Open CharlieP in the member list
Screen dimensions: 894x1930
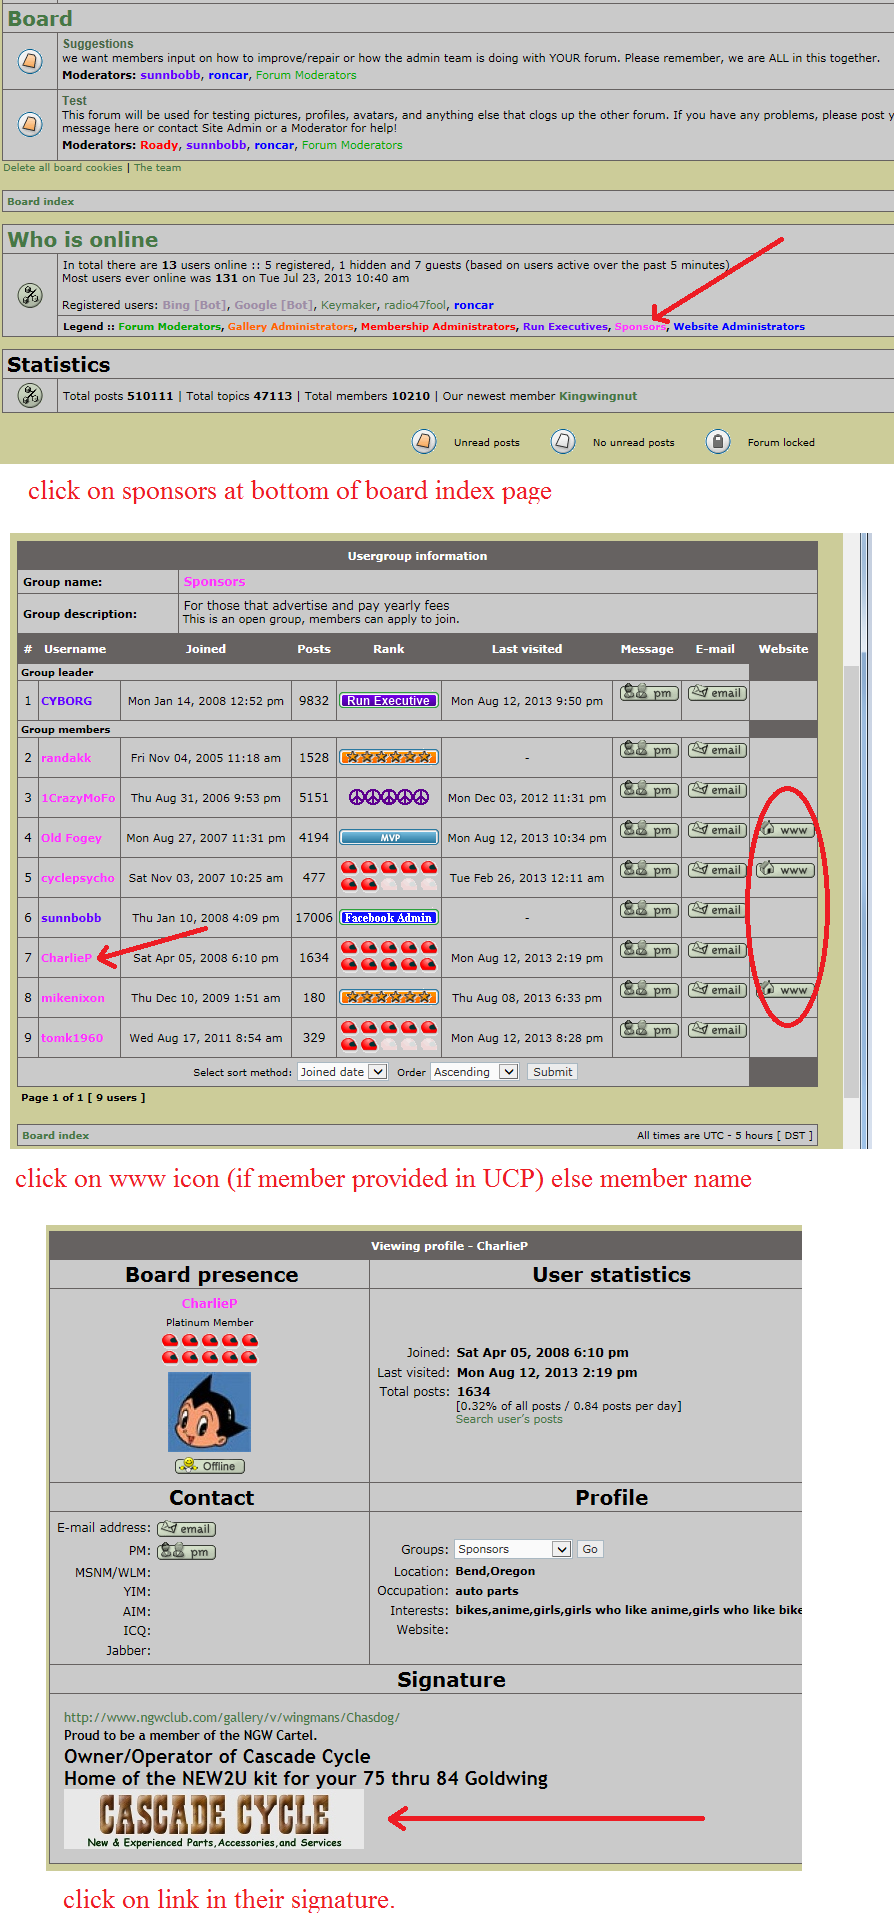66,958
